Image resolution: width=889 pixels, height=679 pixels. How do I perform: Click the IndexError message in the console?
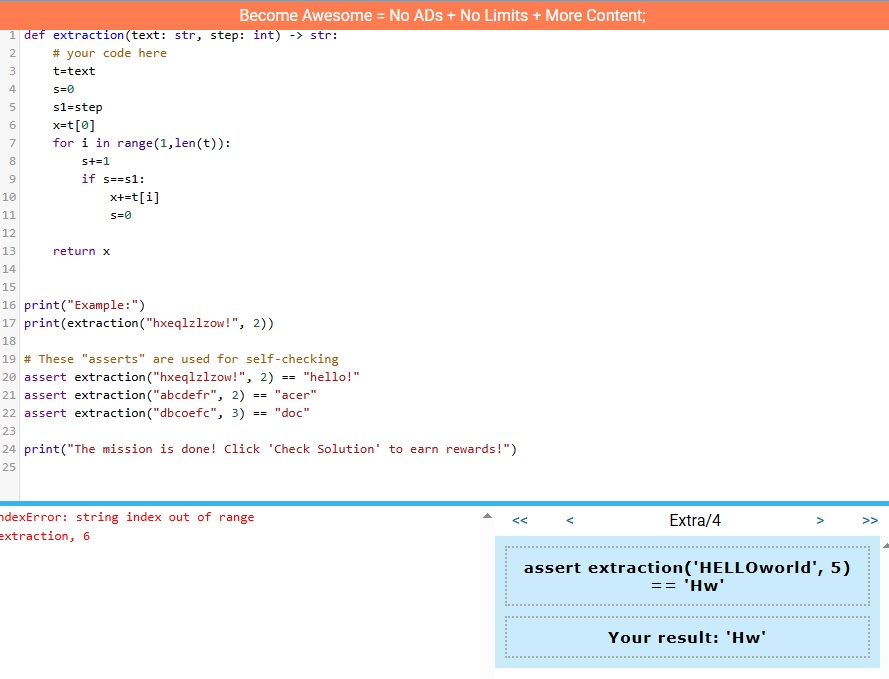[x=126, y=517]
